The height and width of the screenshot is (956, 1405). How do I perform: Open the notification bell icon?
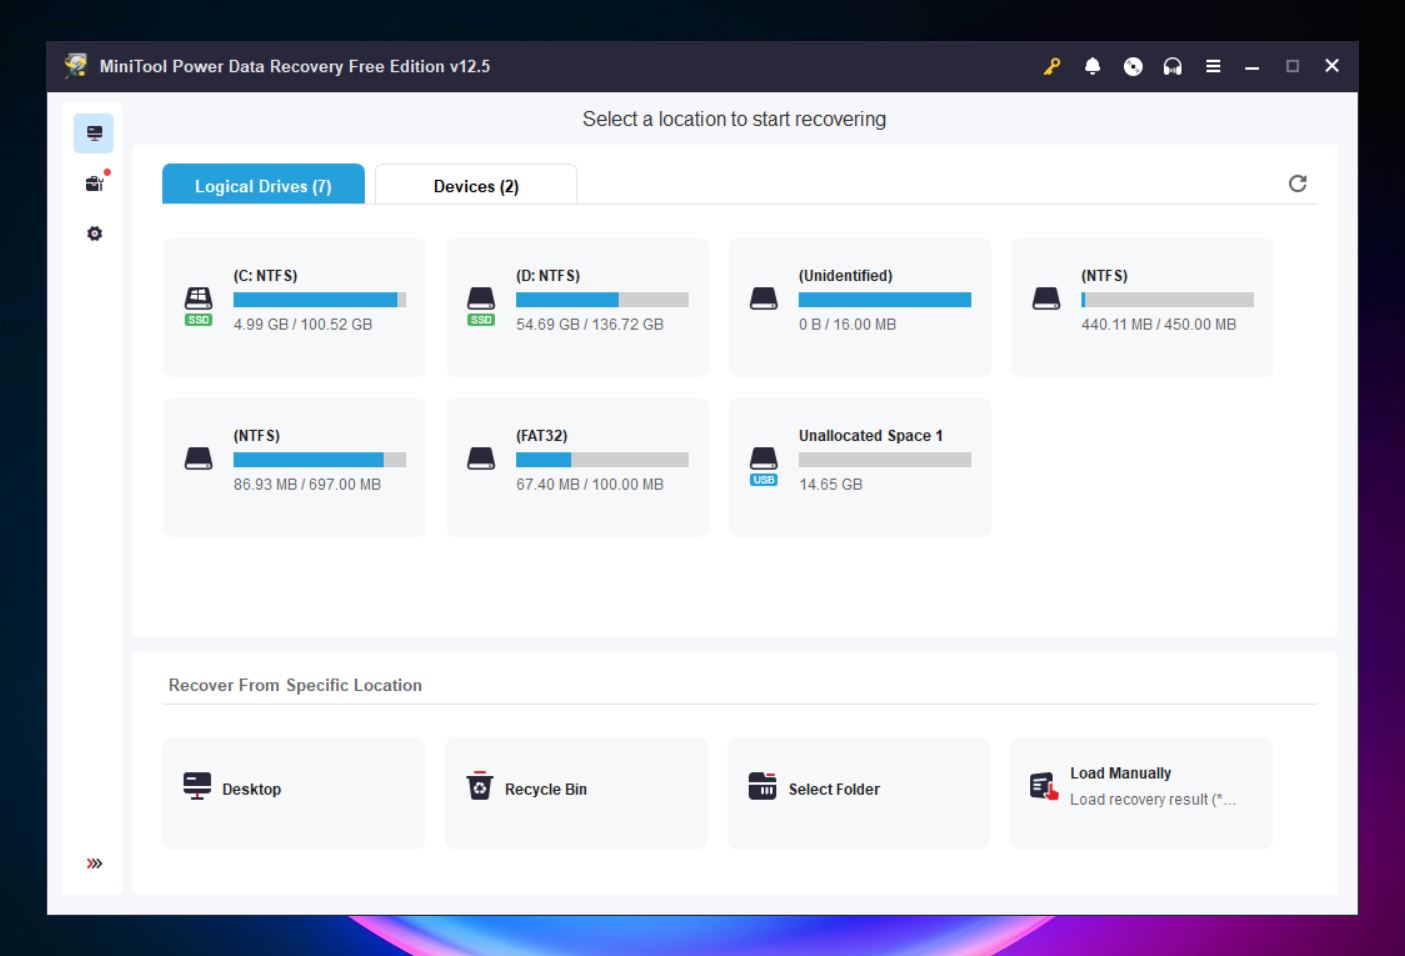(x=1092, y=66)
